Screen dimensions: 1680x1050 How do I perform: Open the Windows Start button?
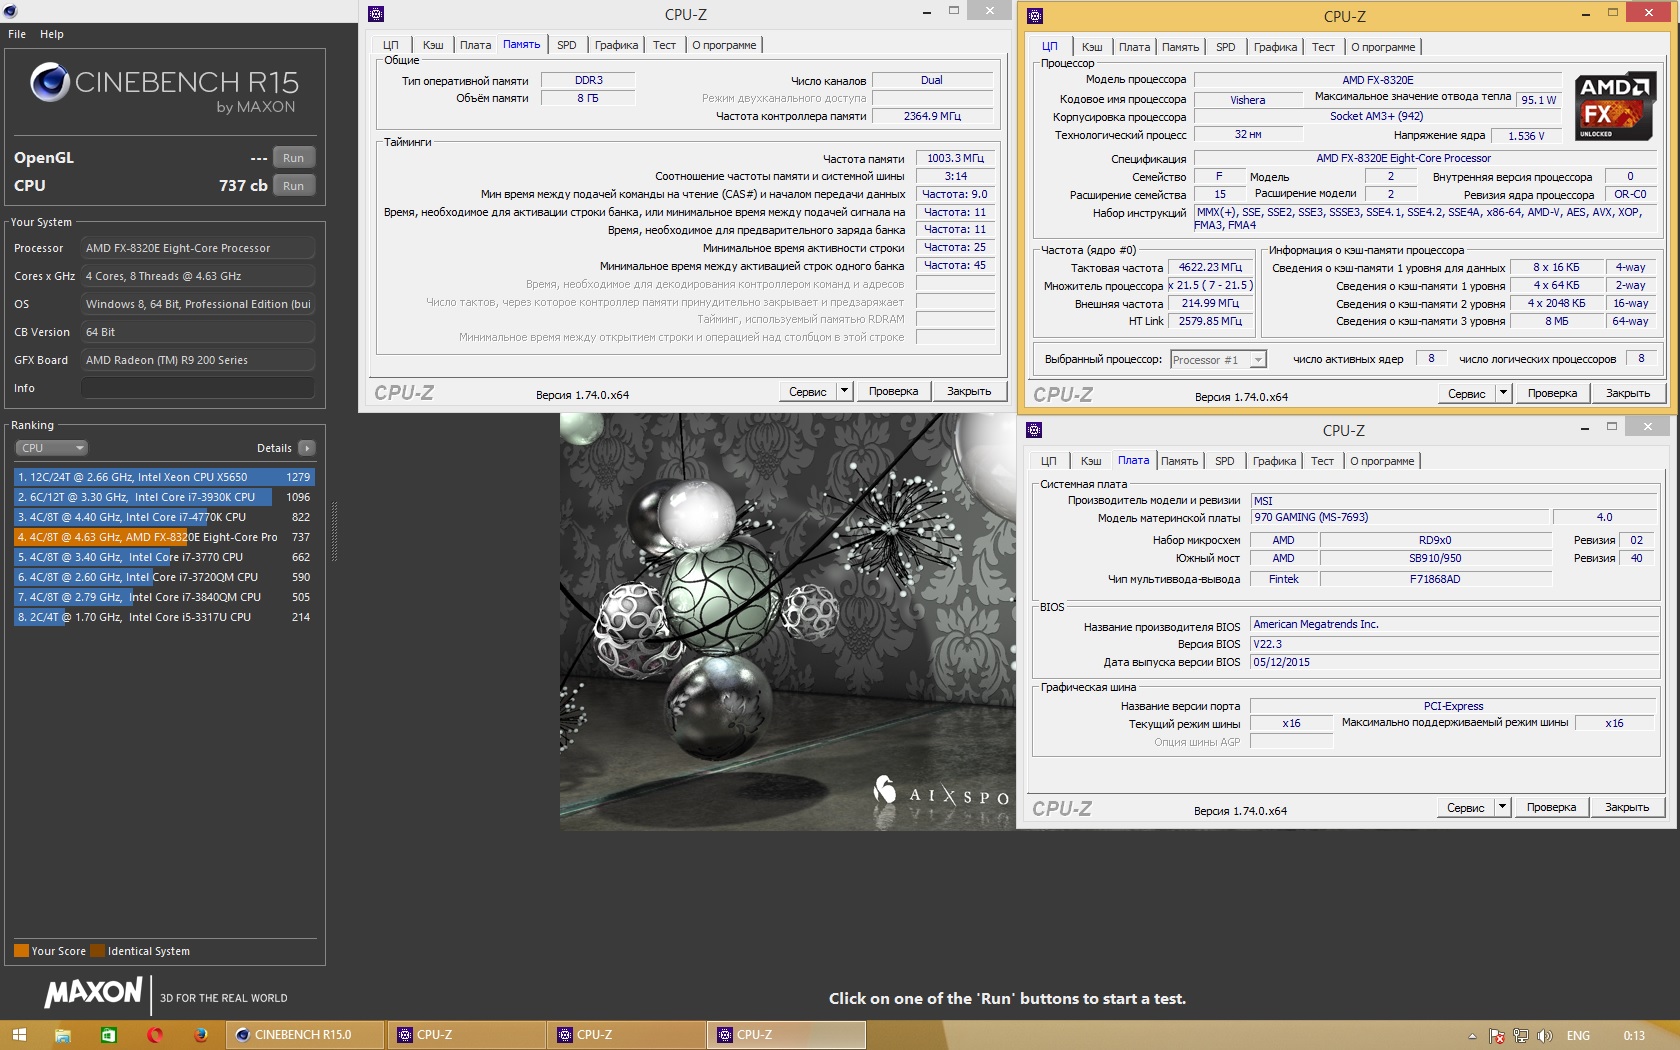18,1035
